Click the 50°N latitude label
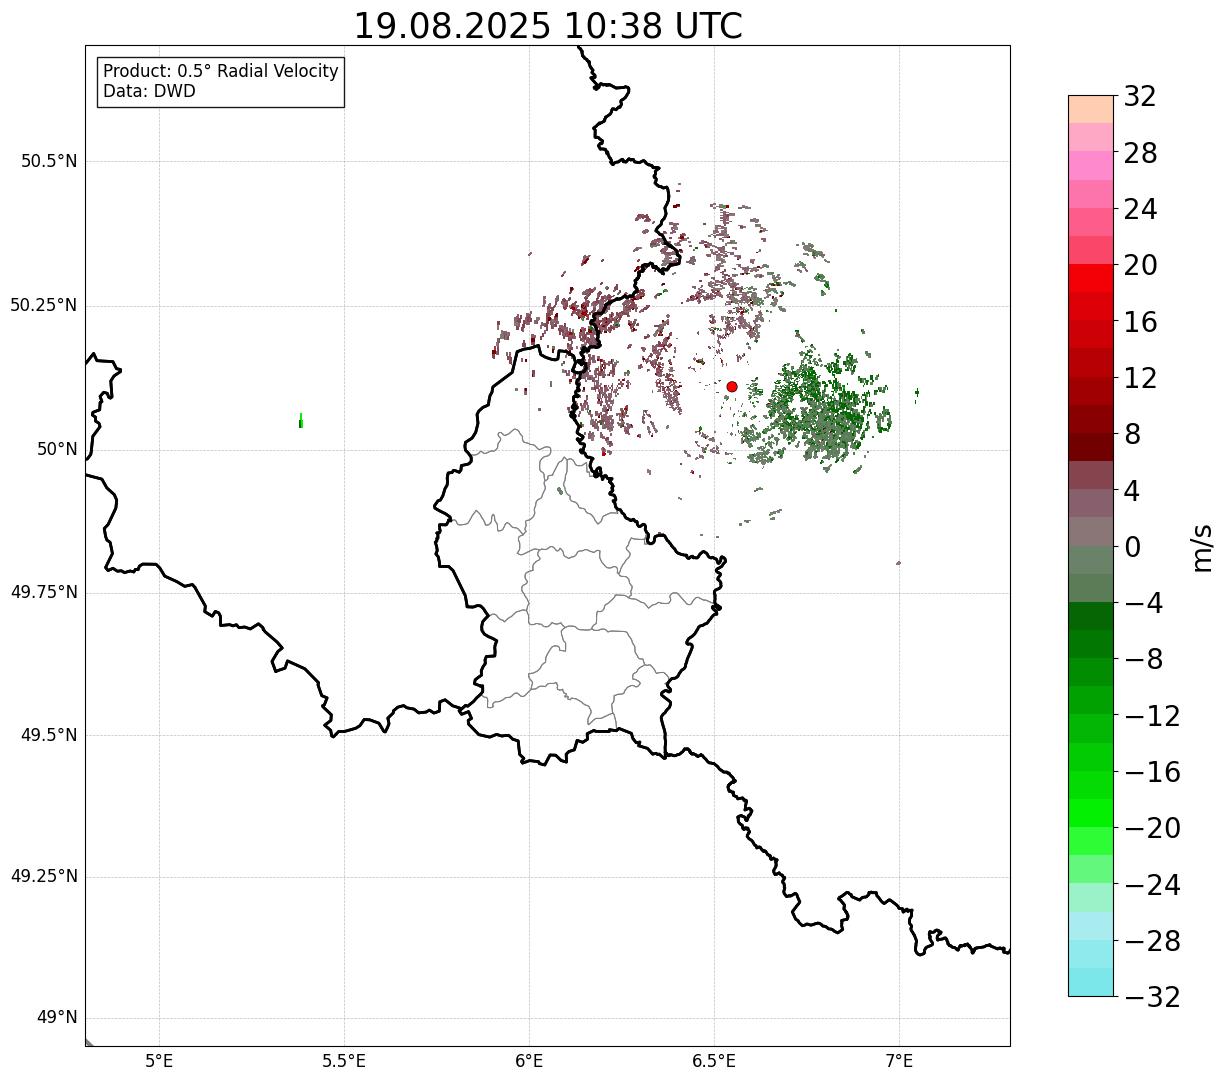The image size is (1225, 1081). coord(58,450)
